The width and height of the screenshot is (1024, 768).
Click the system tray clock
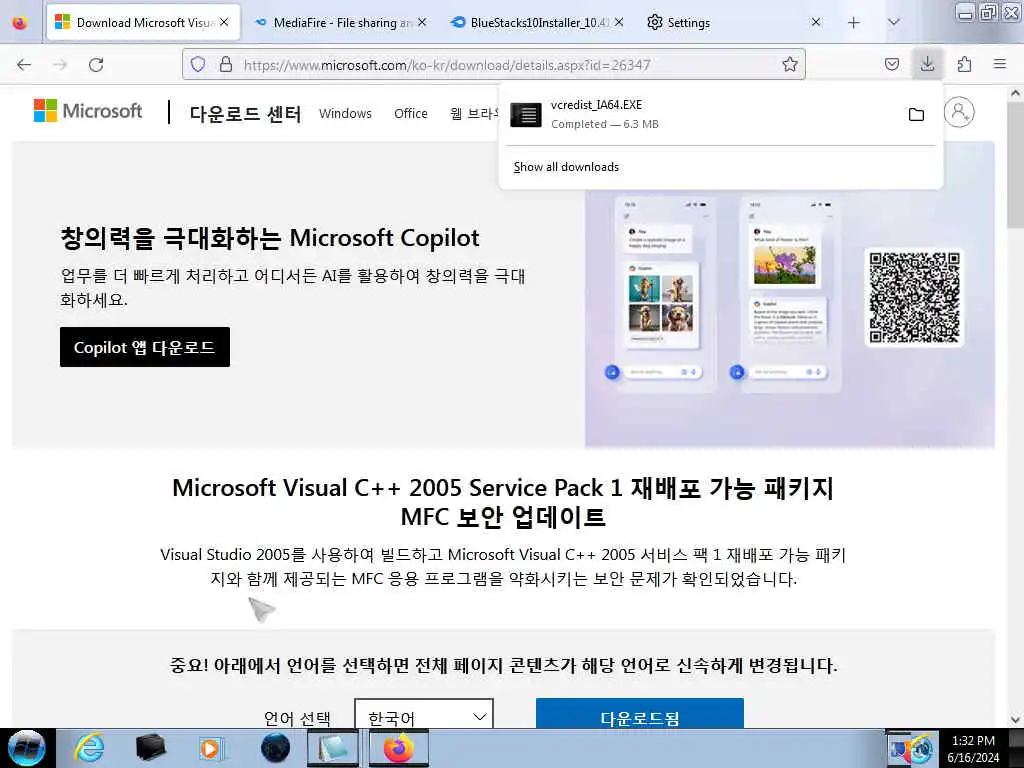pyautogui.click(x=973, y=749)
